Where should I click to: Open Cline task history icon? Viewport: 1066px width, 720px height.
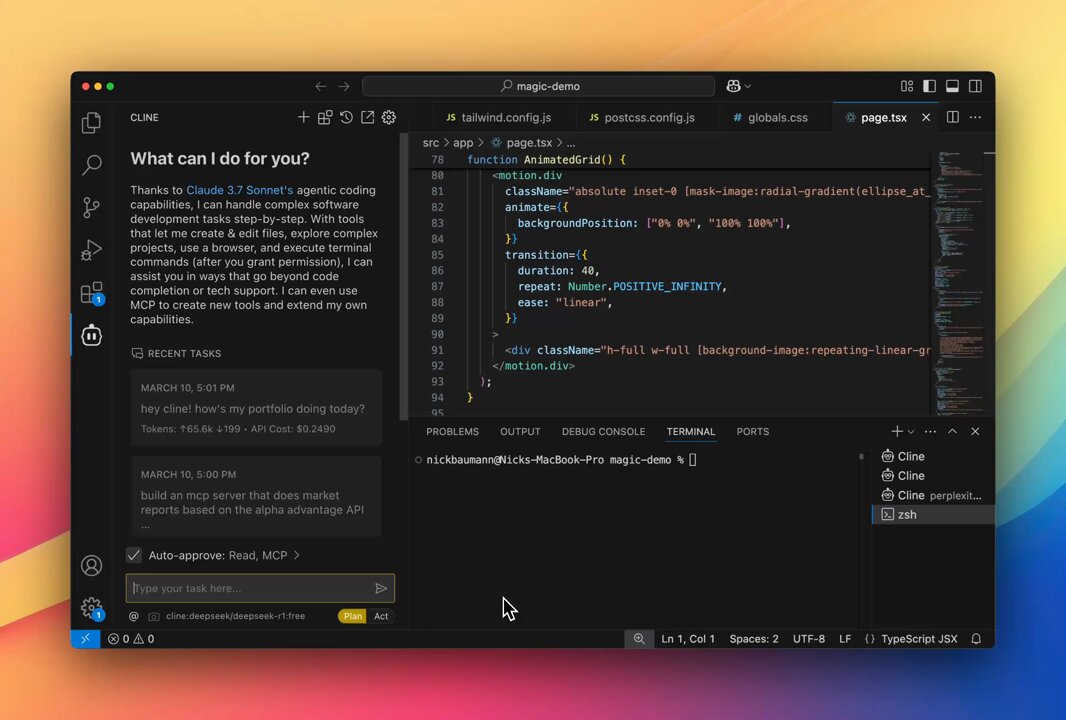point(346,118)
